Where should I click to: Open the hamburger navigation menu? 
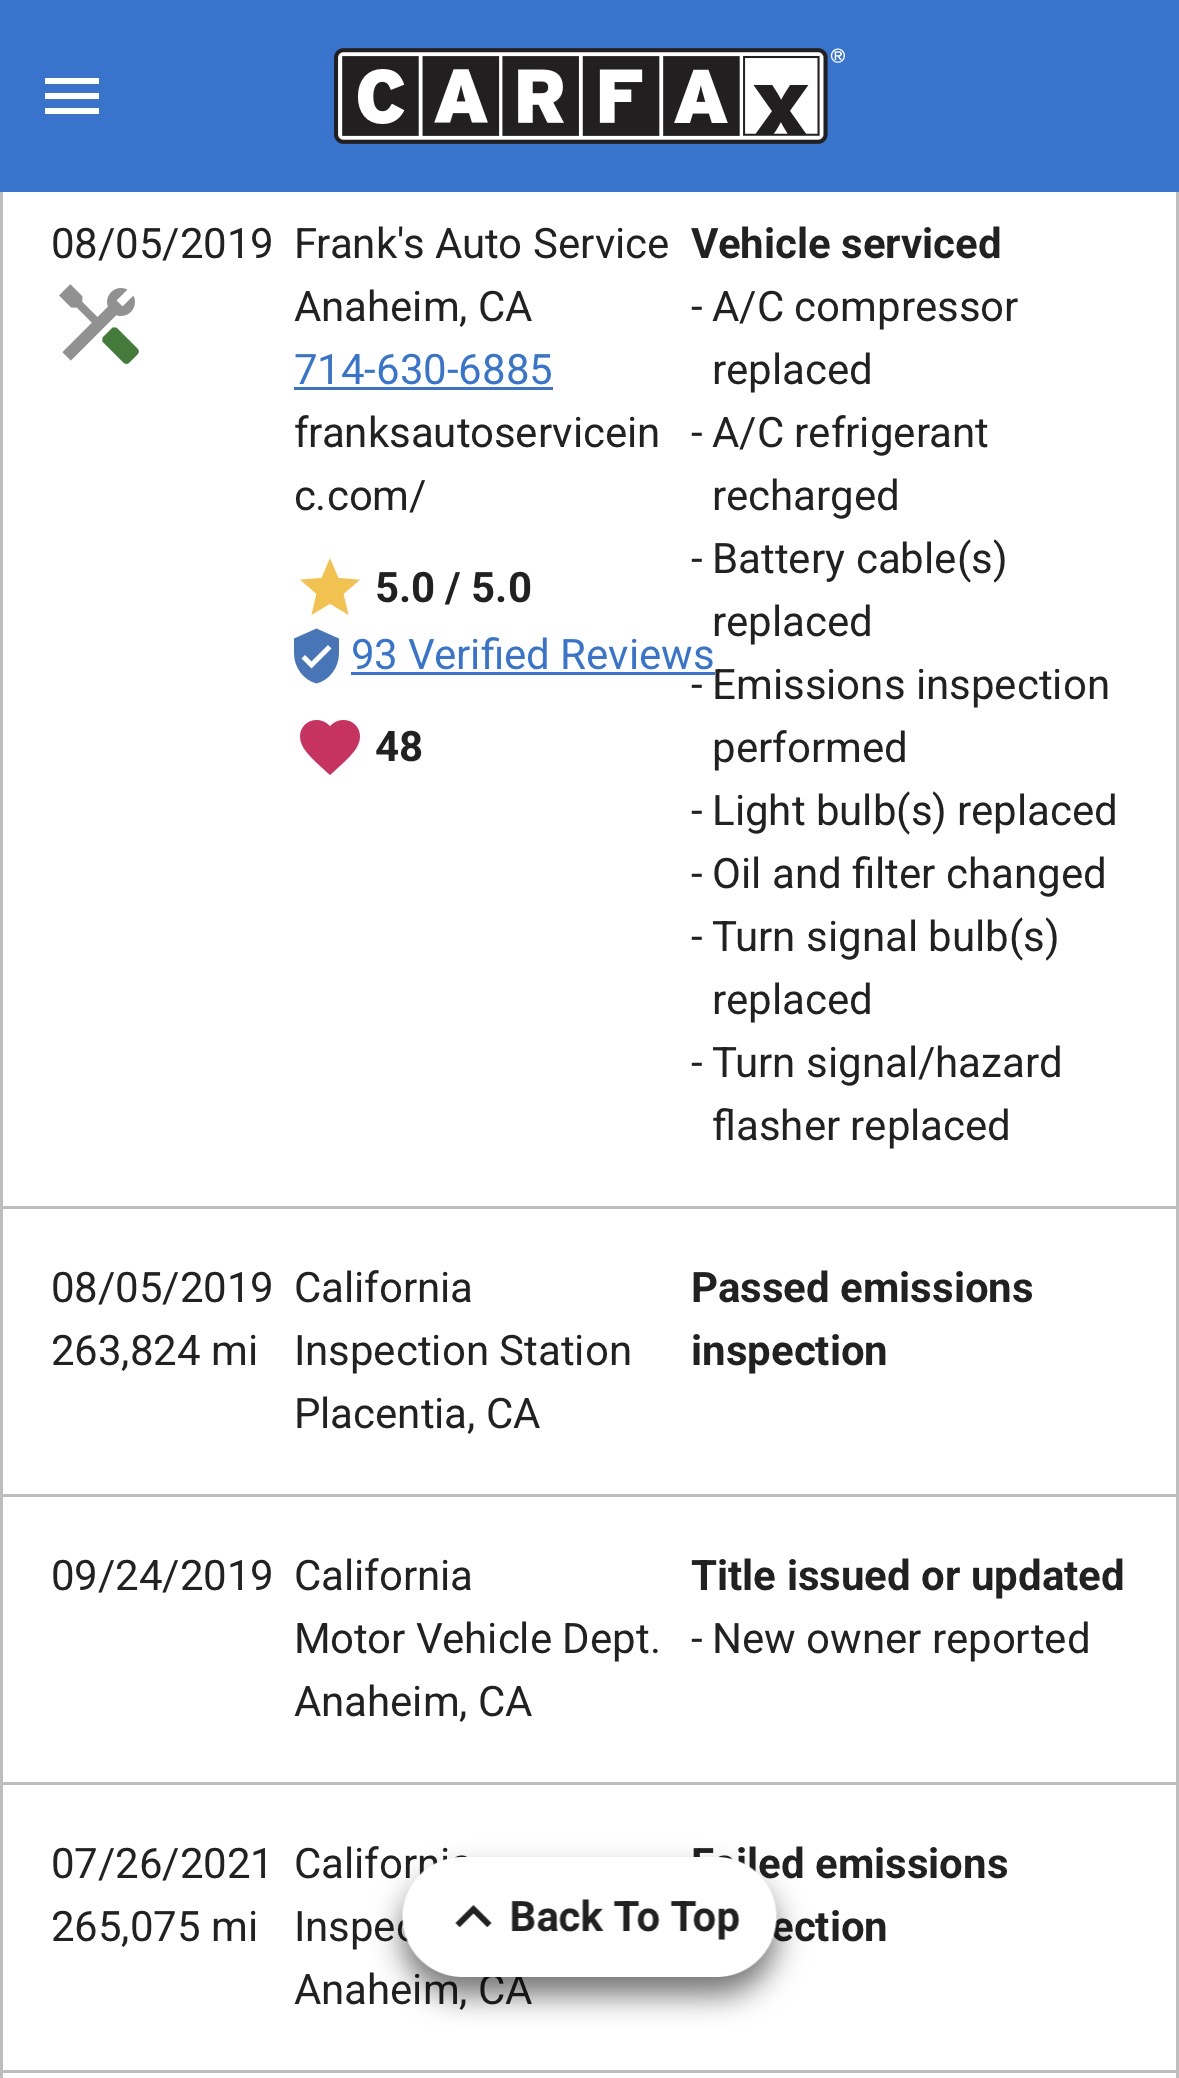tap(72, 96)
